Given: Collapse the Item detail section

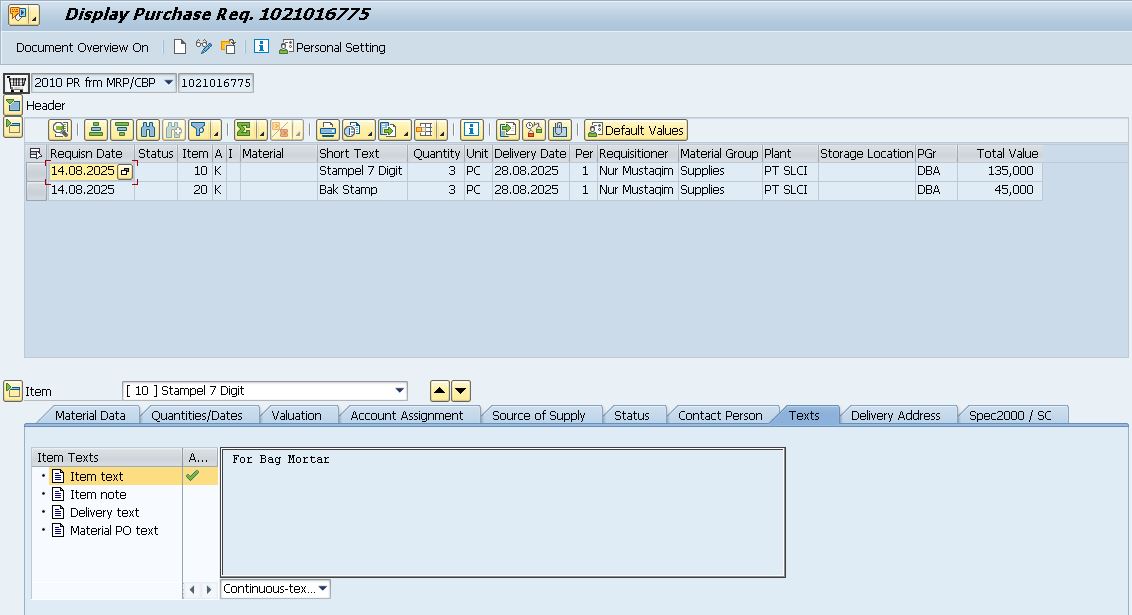Looking at the screenshot, I should tap(12, 391).
